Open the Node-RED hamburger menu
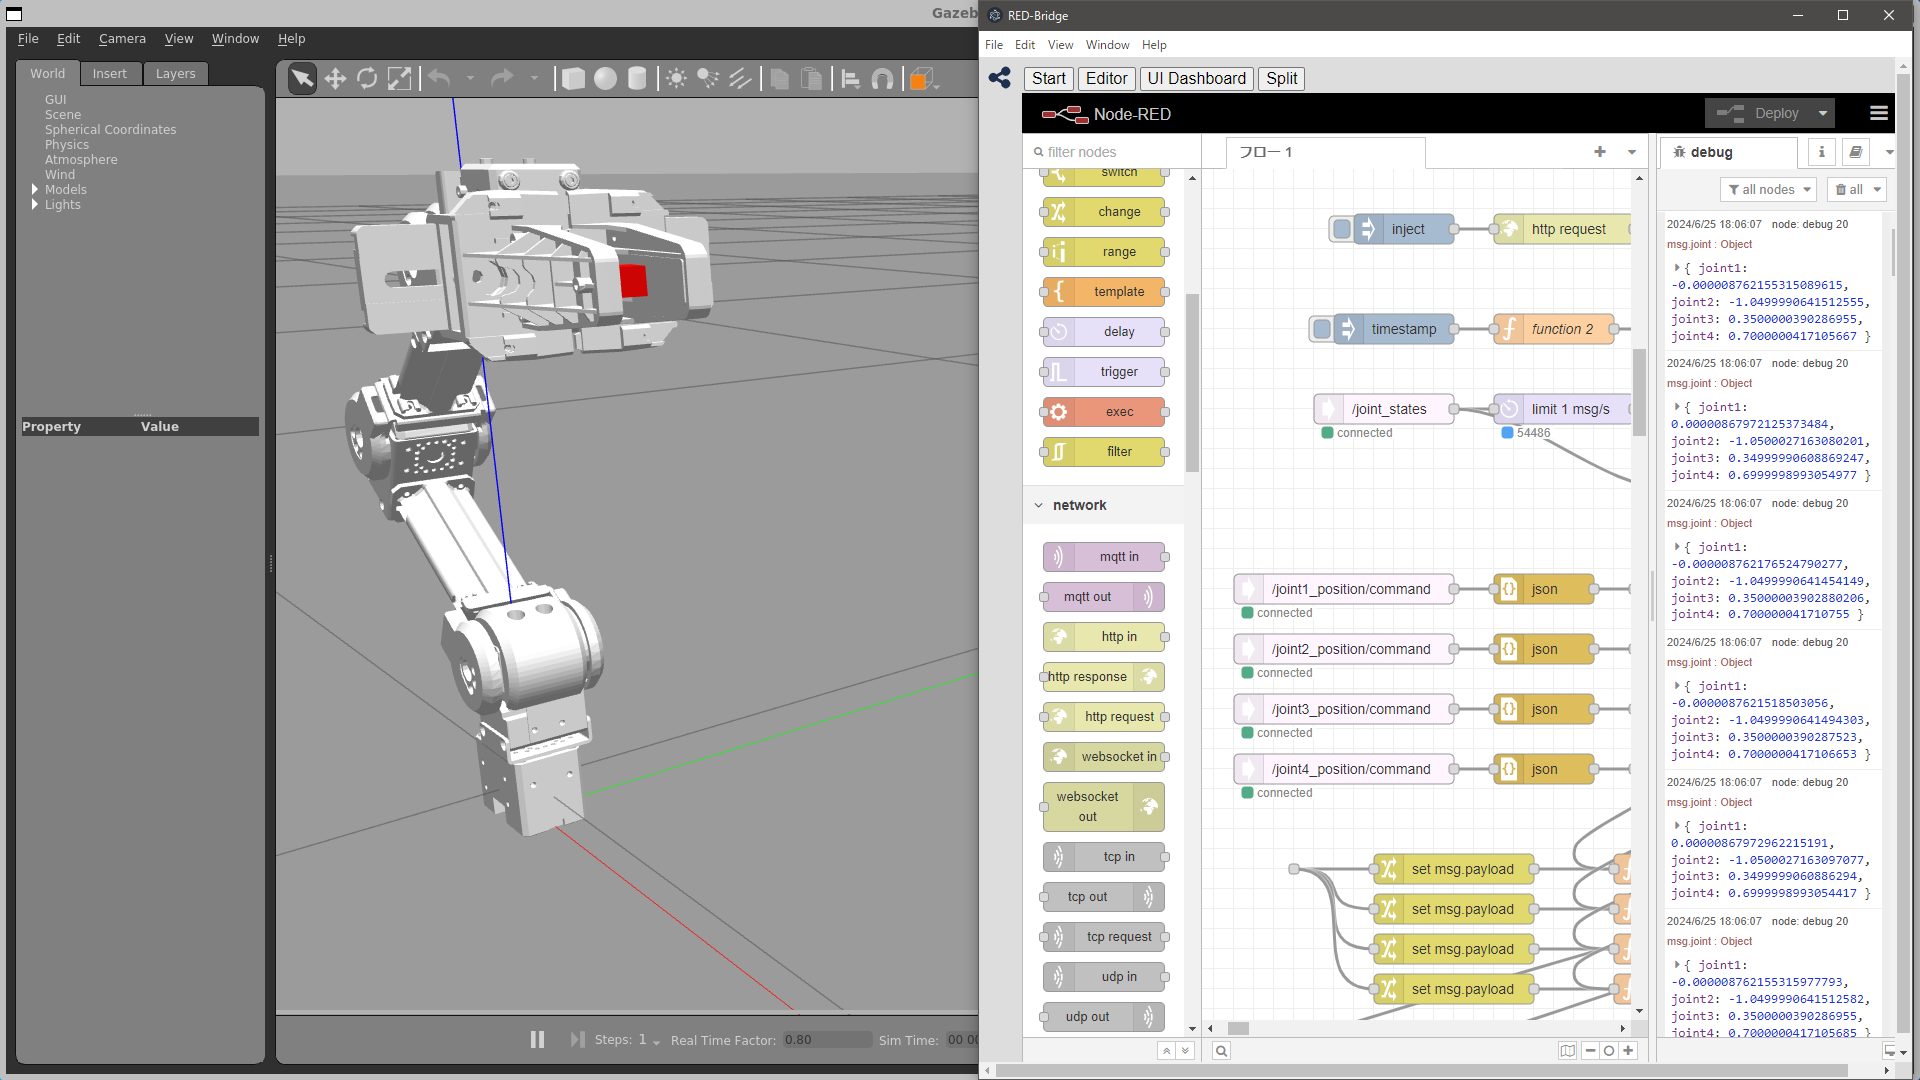Screen dimensions: 1920x1080 (x=1878, y=114)
